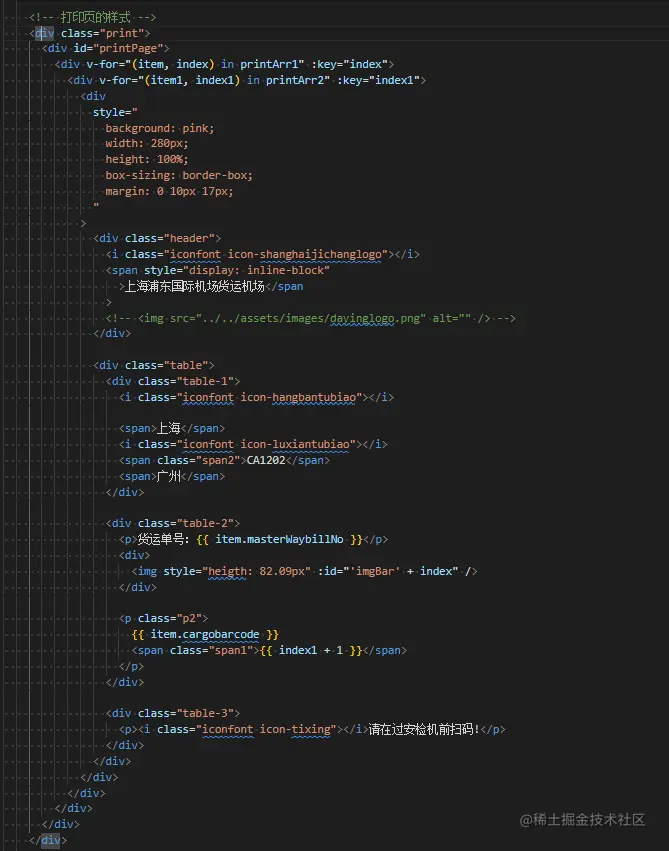The width and height of the screenshot is (669, 851).
Task: Click printArr1 in the v-for line
Action: tap(272, 64)
